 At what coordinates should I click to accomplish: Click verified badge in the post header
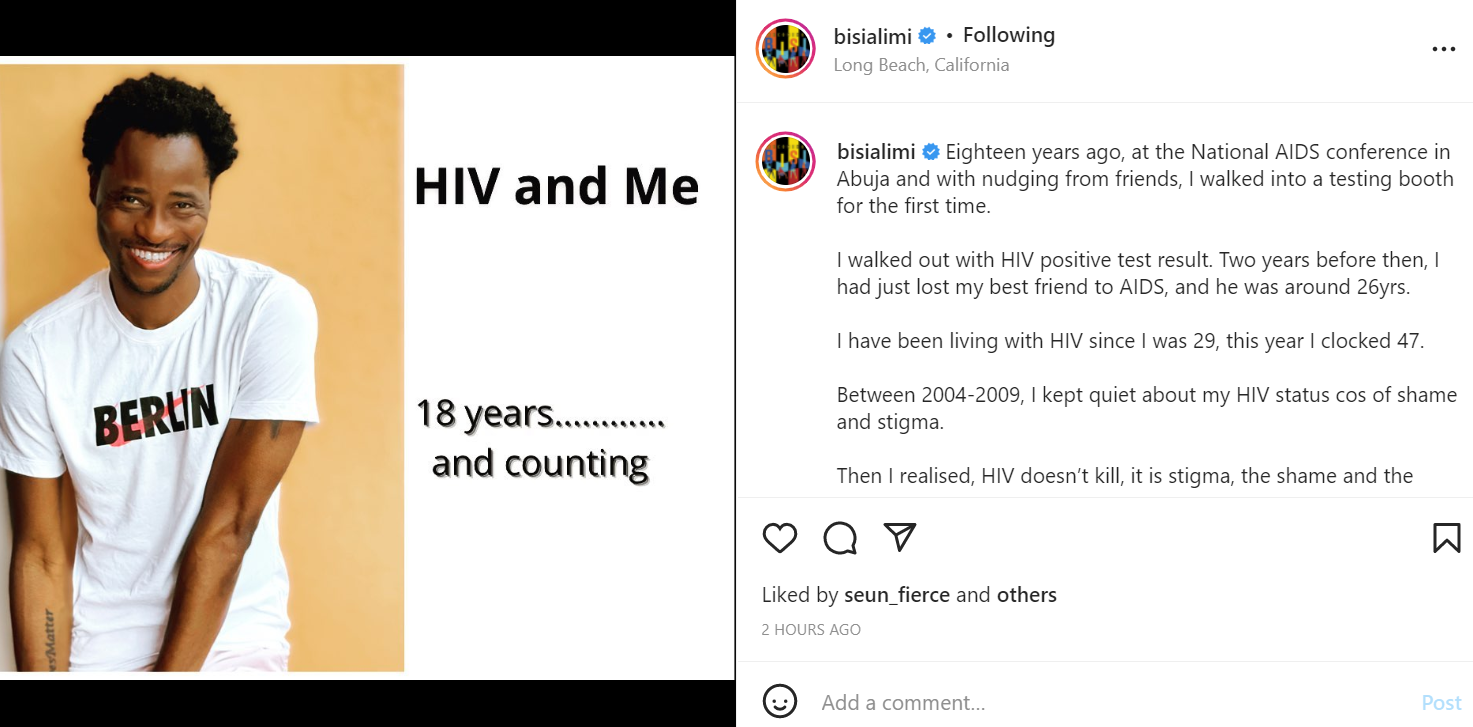927,36
